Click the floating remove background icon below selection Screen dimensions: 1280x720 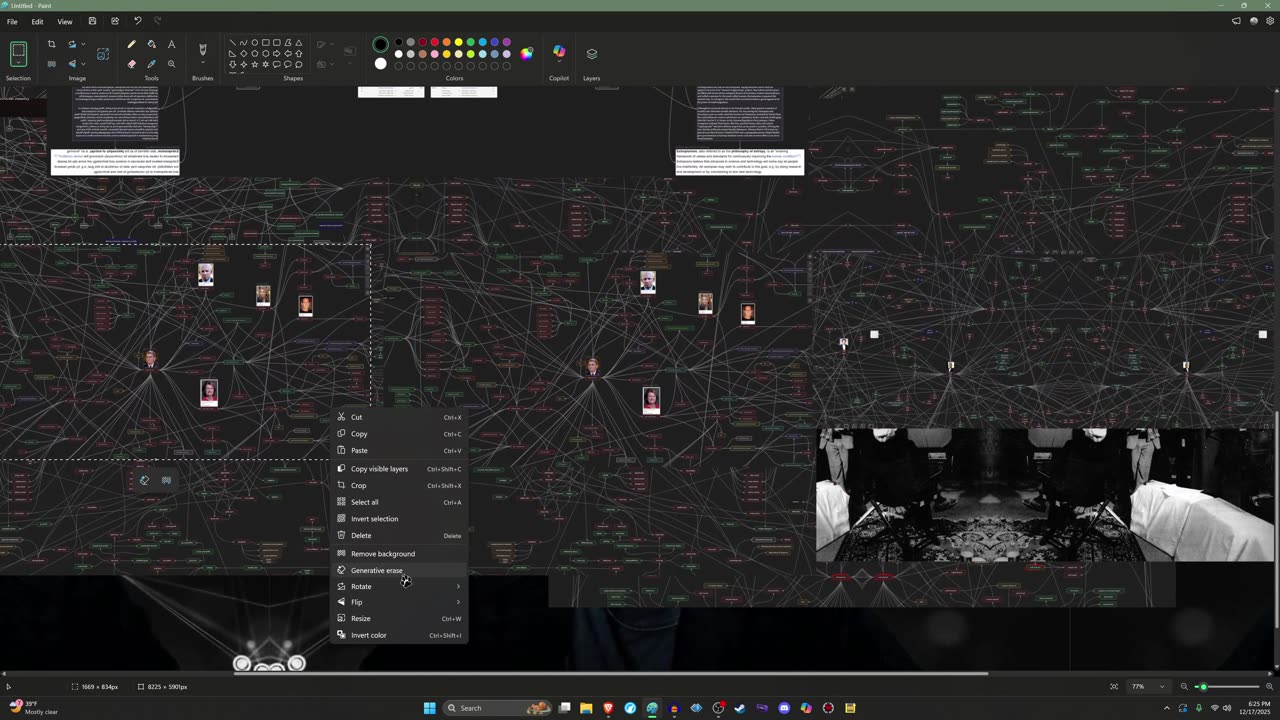click(x=166, y=480)
